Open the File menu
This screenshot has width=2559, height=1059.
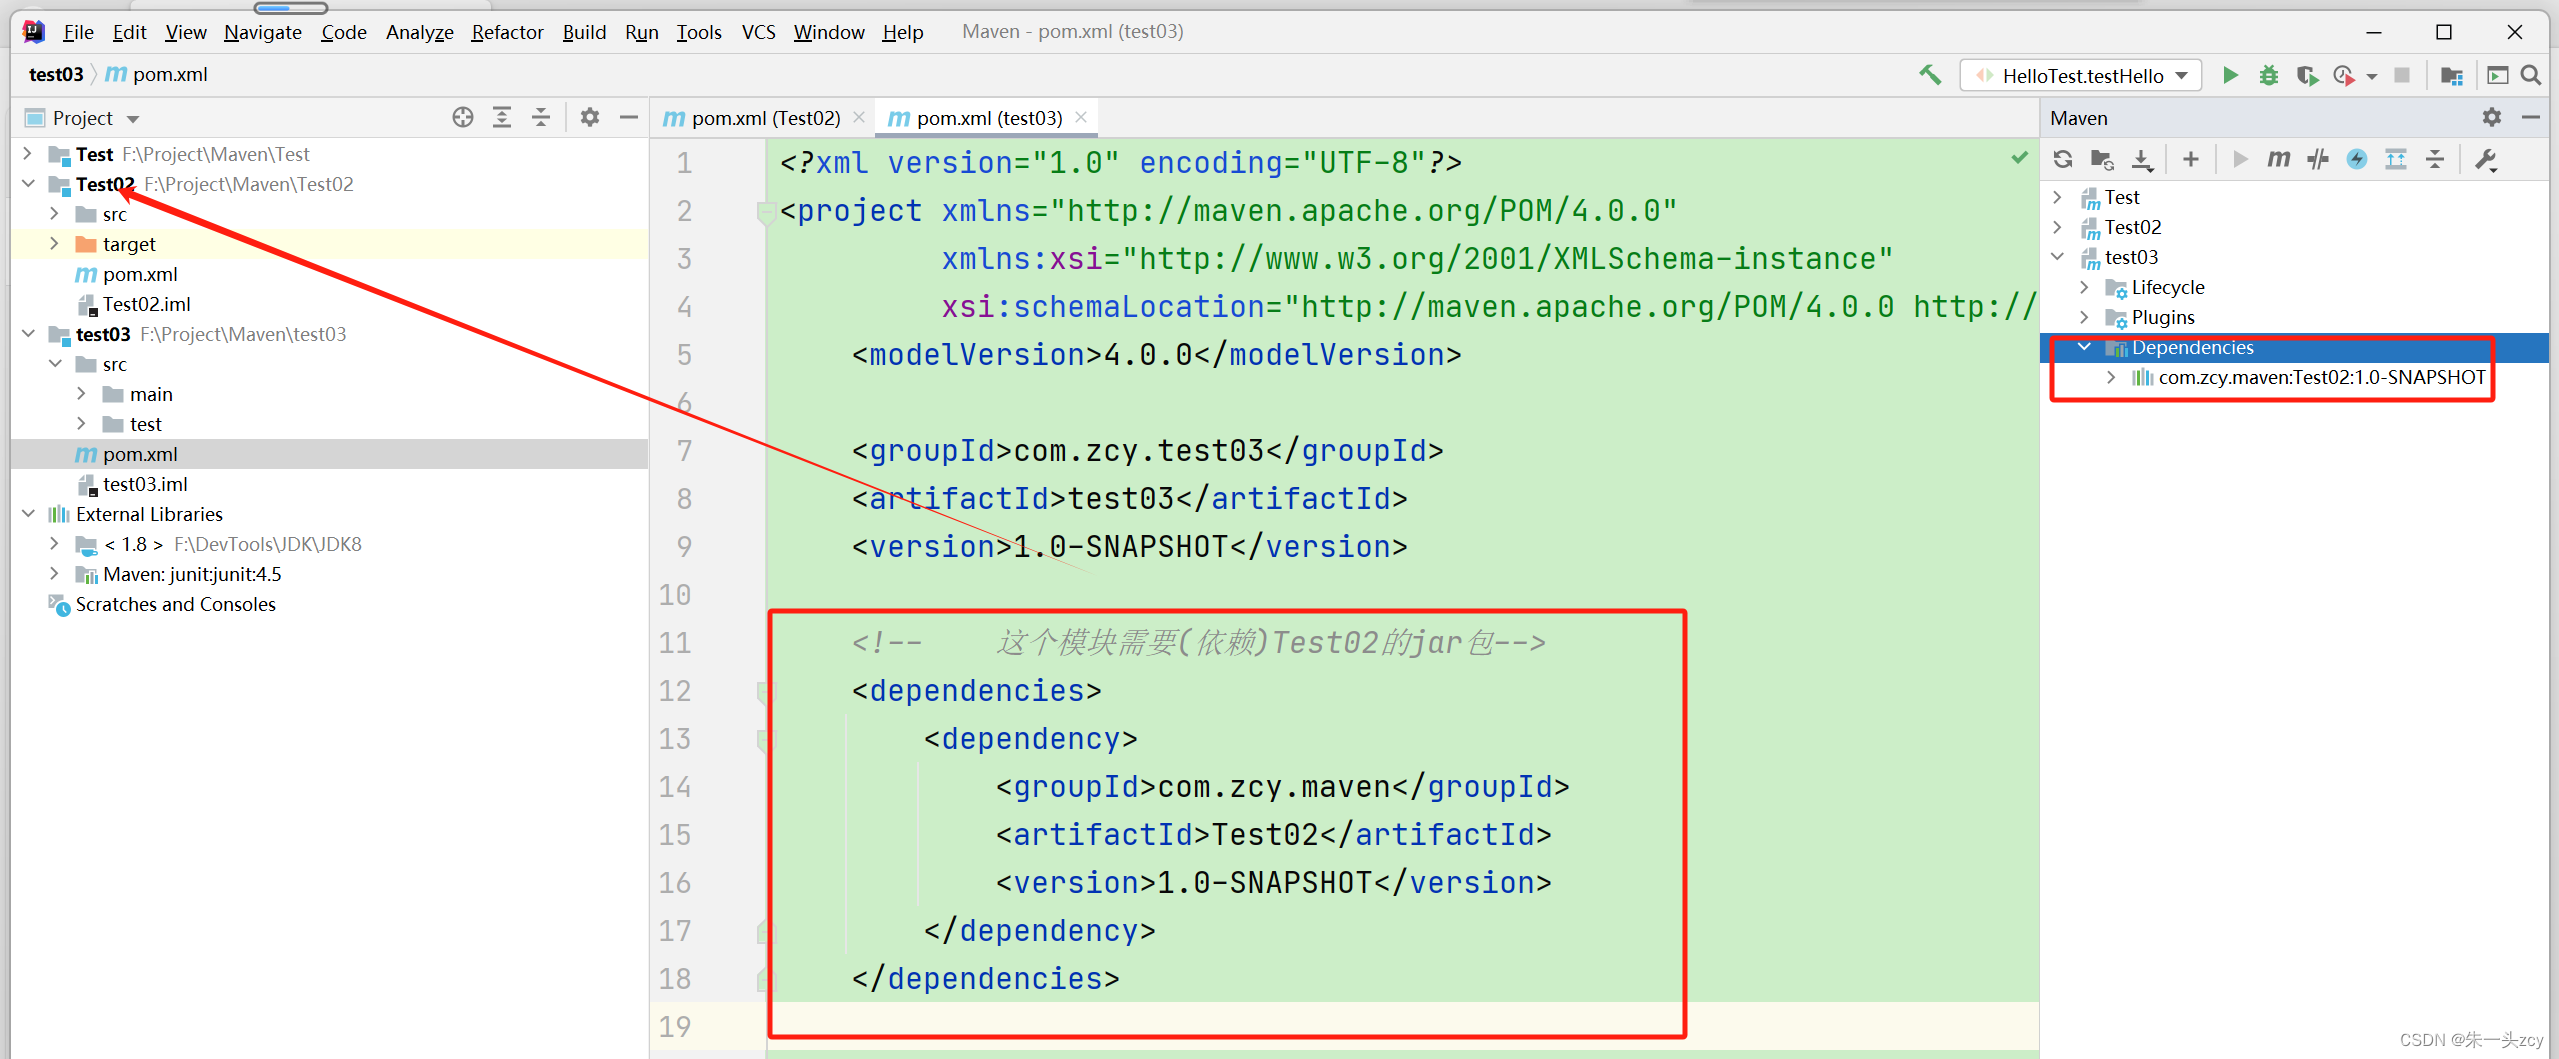(78, 32)
